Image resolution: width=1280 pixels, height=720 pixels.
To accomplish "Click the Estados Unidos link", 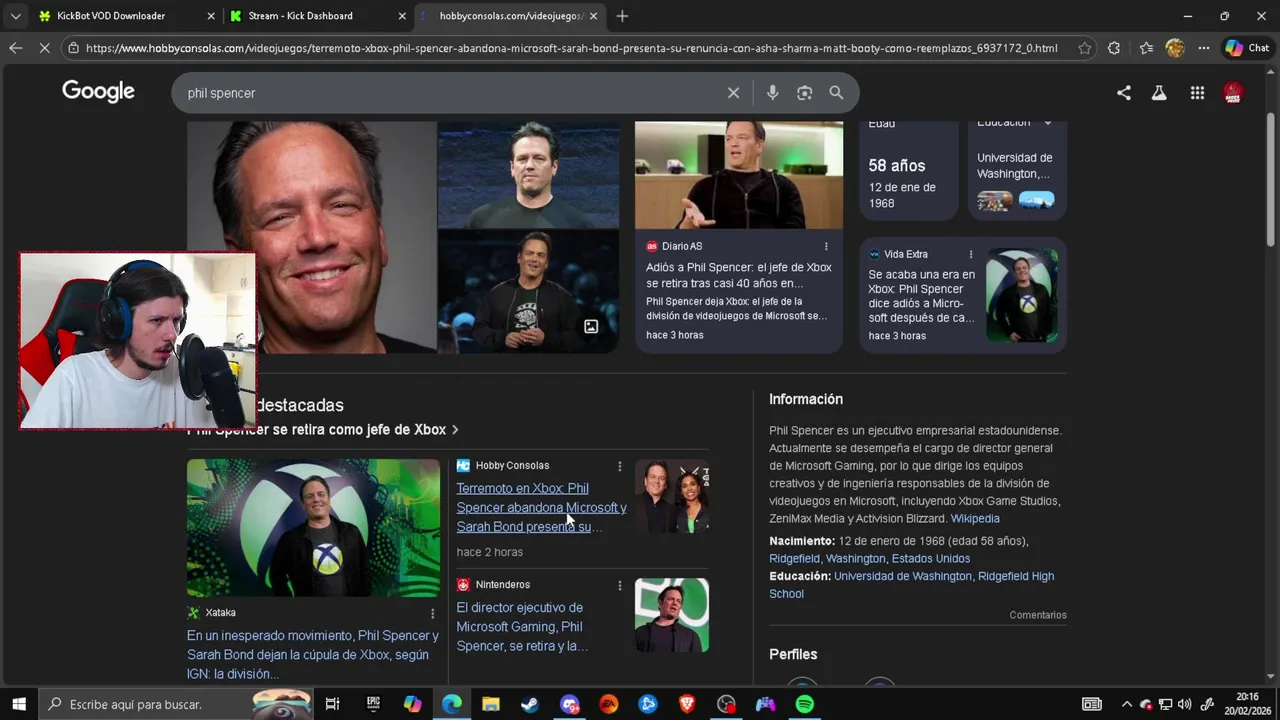I will [931, 558].
